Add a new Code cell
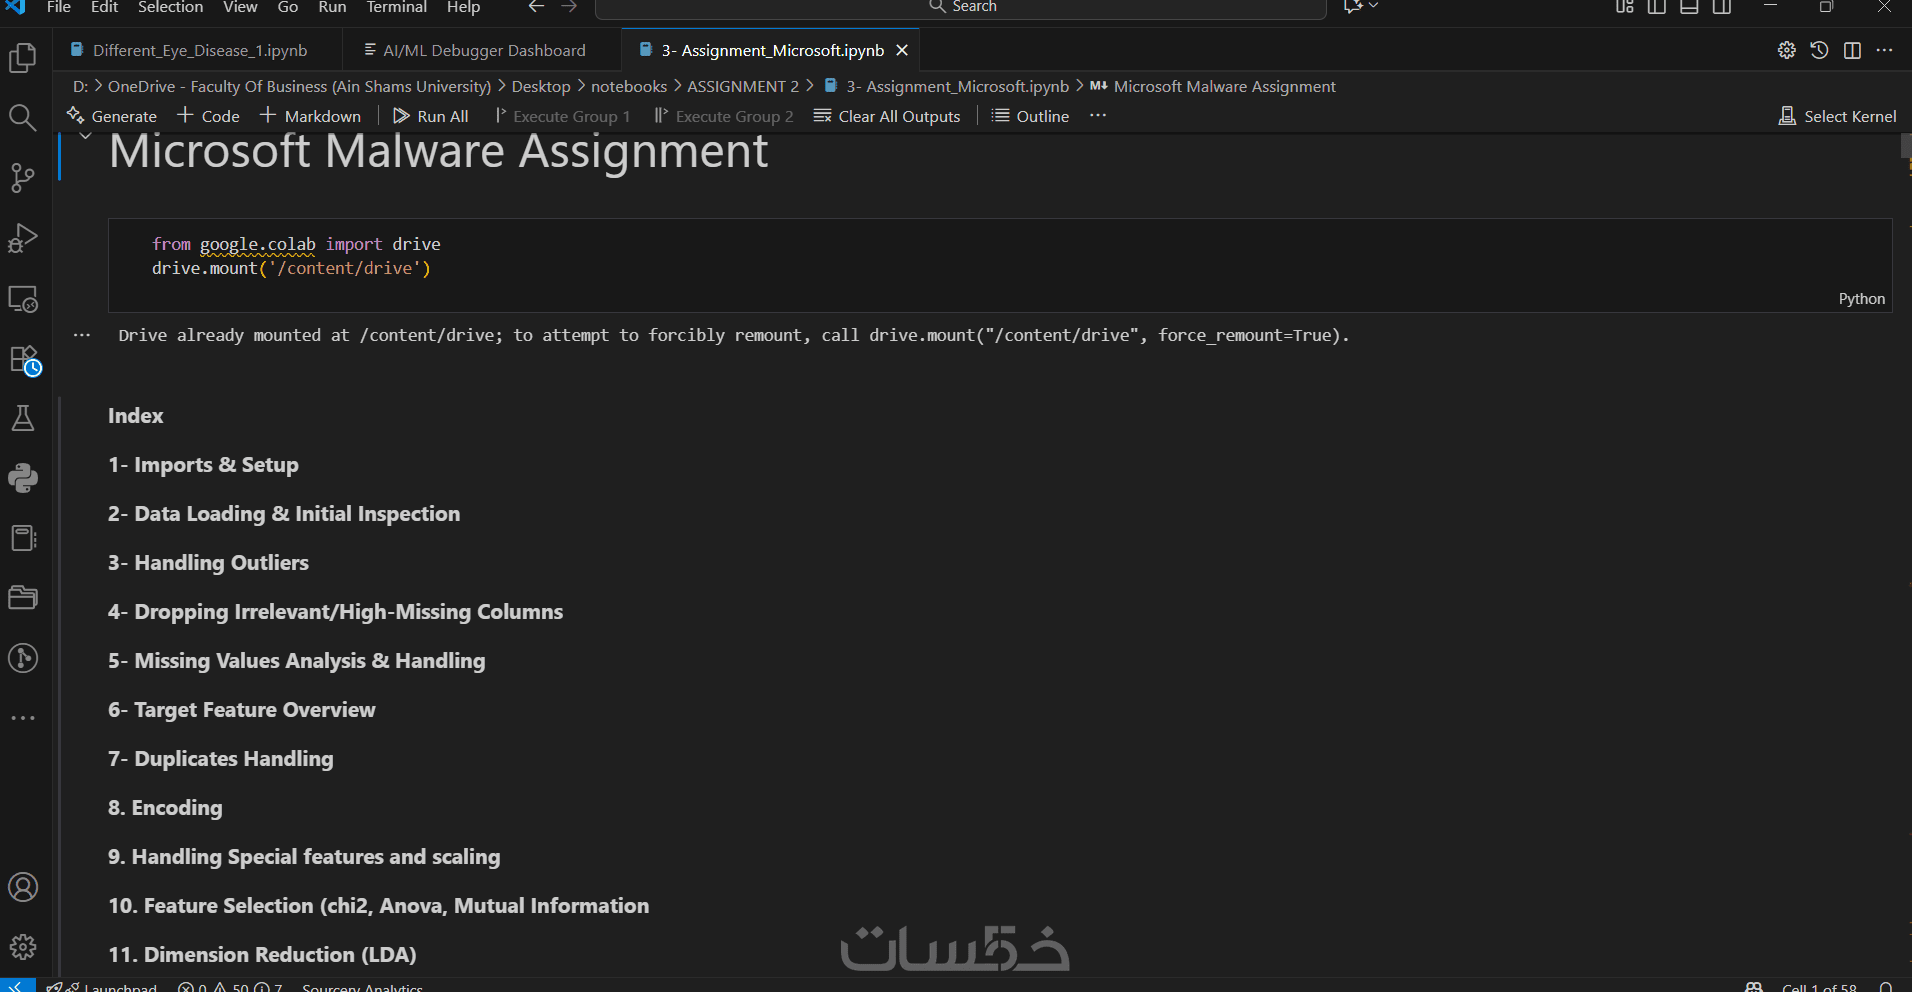This screenshot has width=1912, height=992. tap(208, 116)
